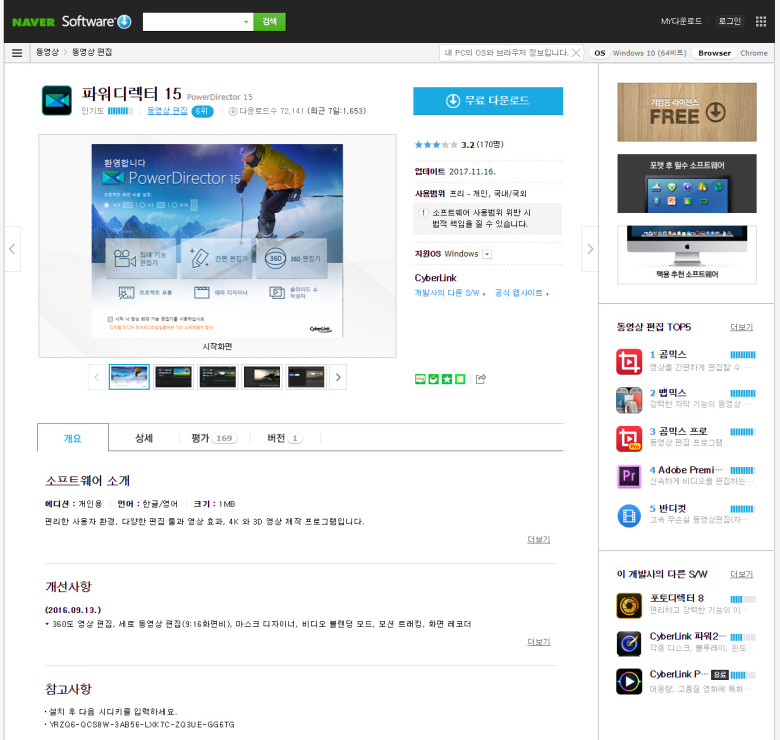Viewport: 780px width, 740px height.
Task: Select the third screenshot thumbnail
Action: (217, 377)
